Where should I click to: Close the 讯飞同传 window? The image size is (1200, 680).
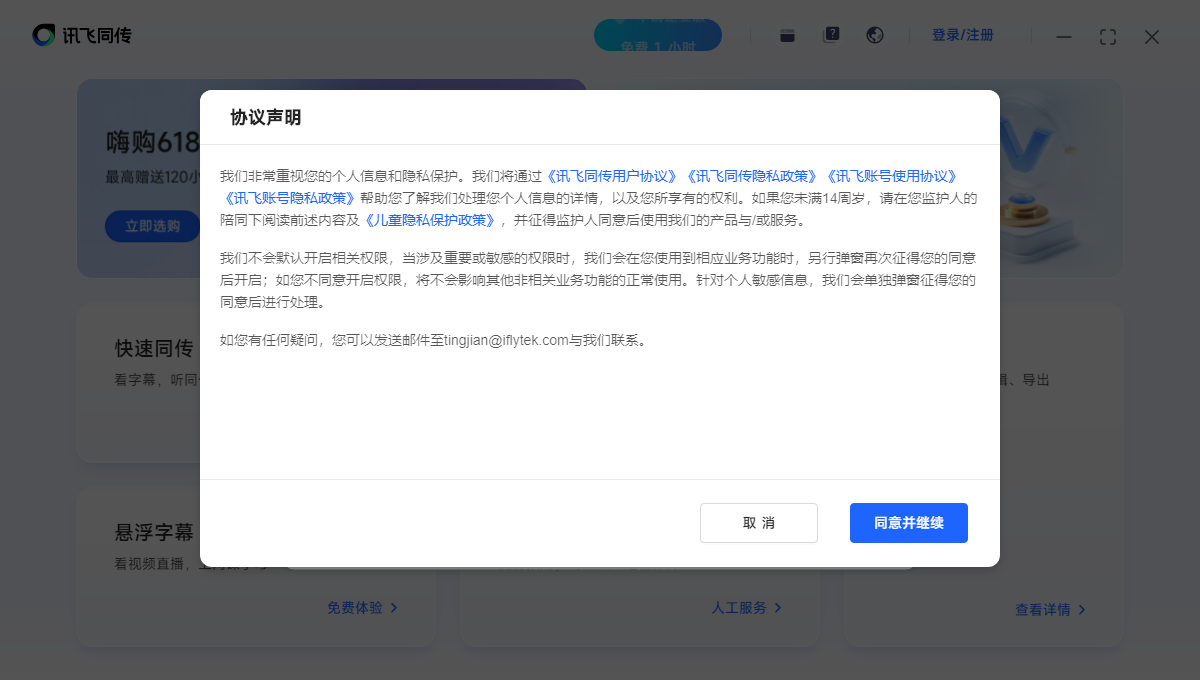pos(1152,36)
